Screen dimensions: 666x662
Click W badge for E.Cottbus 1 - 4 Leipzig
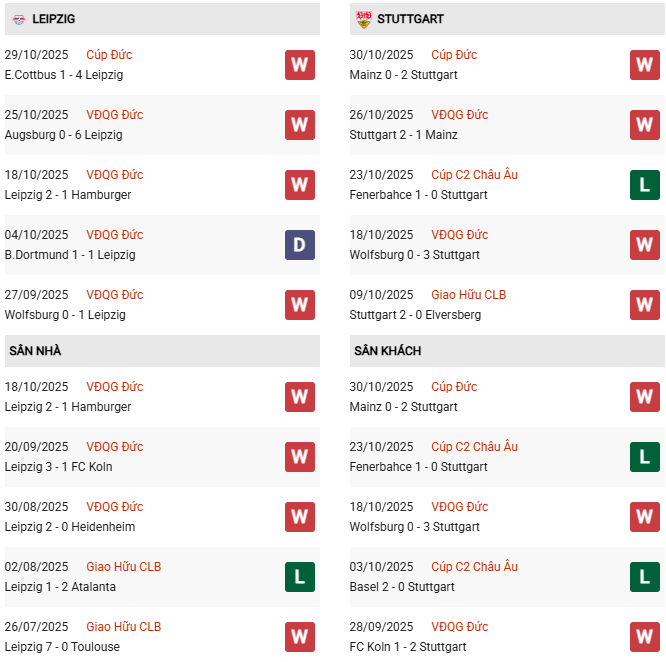pos(299,65)
